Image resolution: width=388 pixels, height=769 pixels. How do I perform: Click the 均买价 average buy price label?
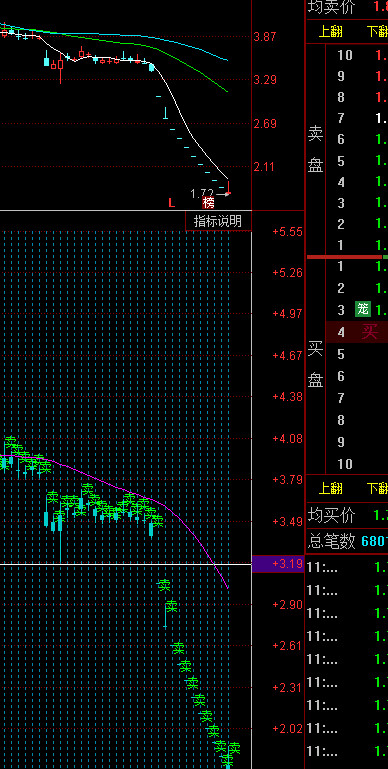click(332, 515)
